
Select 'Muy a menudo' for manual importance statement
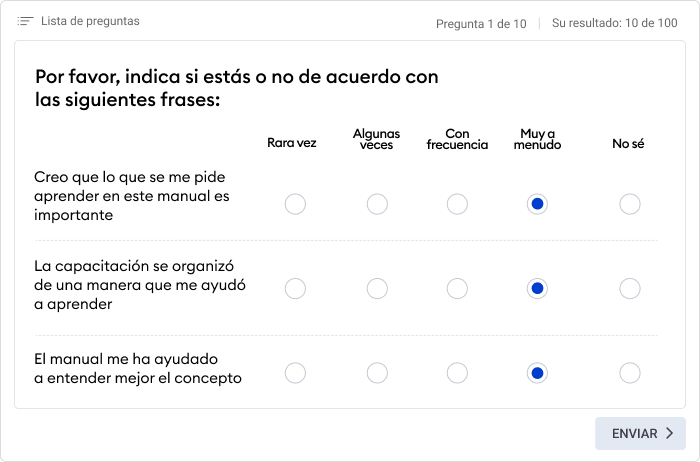click(537, 204)
